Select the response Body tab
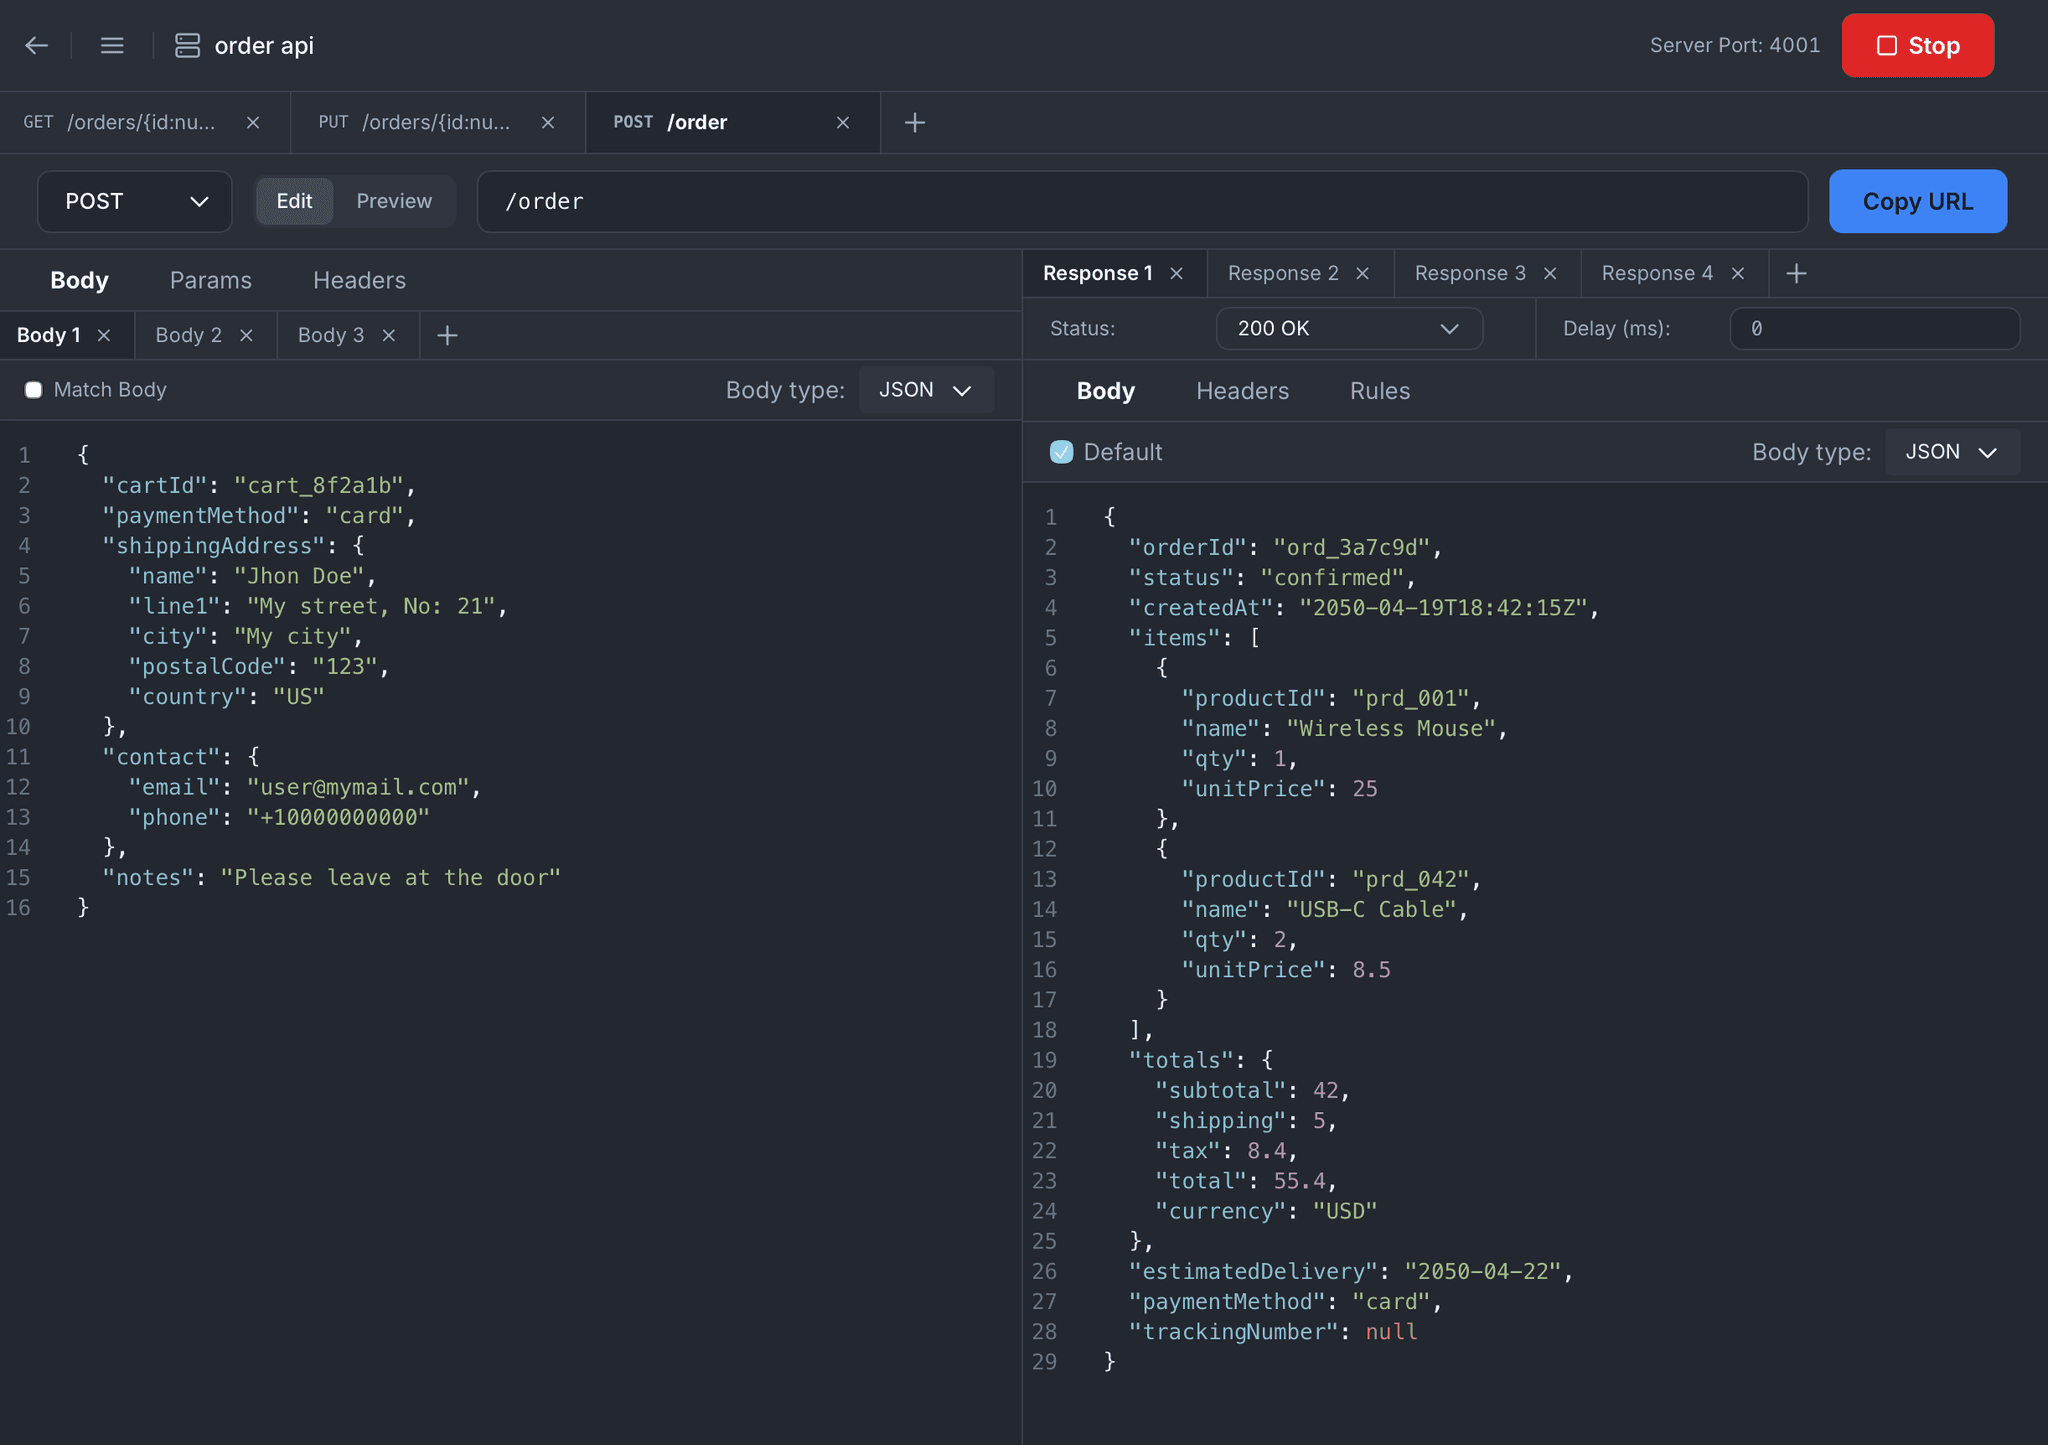Viewport: 2048px width, 1445px height. pyautogui.click(x=1105, y=391)
